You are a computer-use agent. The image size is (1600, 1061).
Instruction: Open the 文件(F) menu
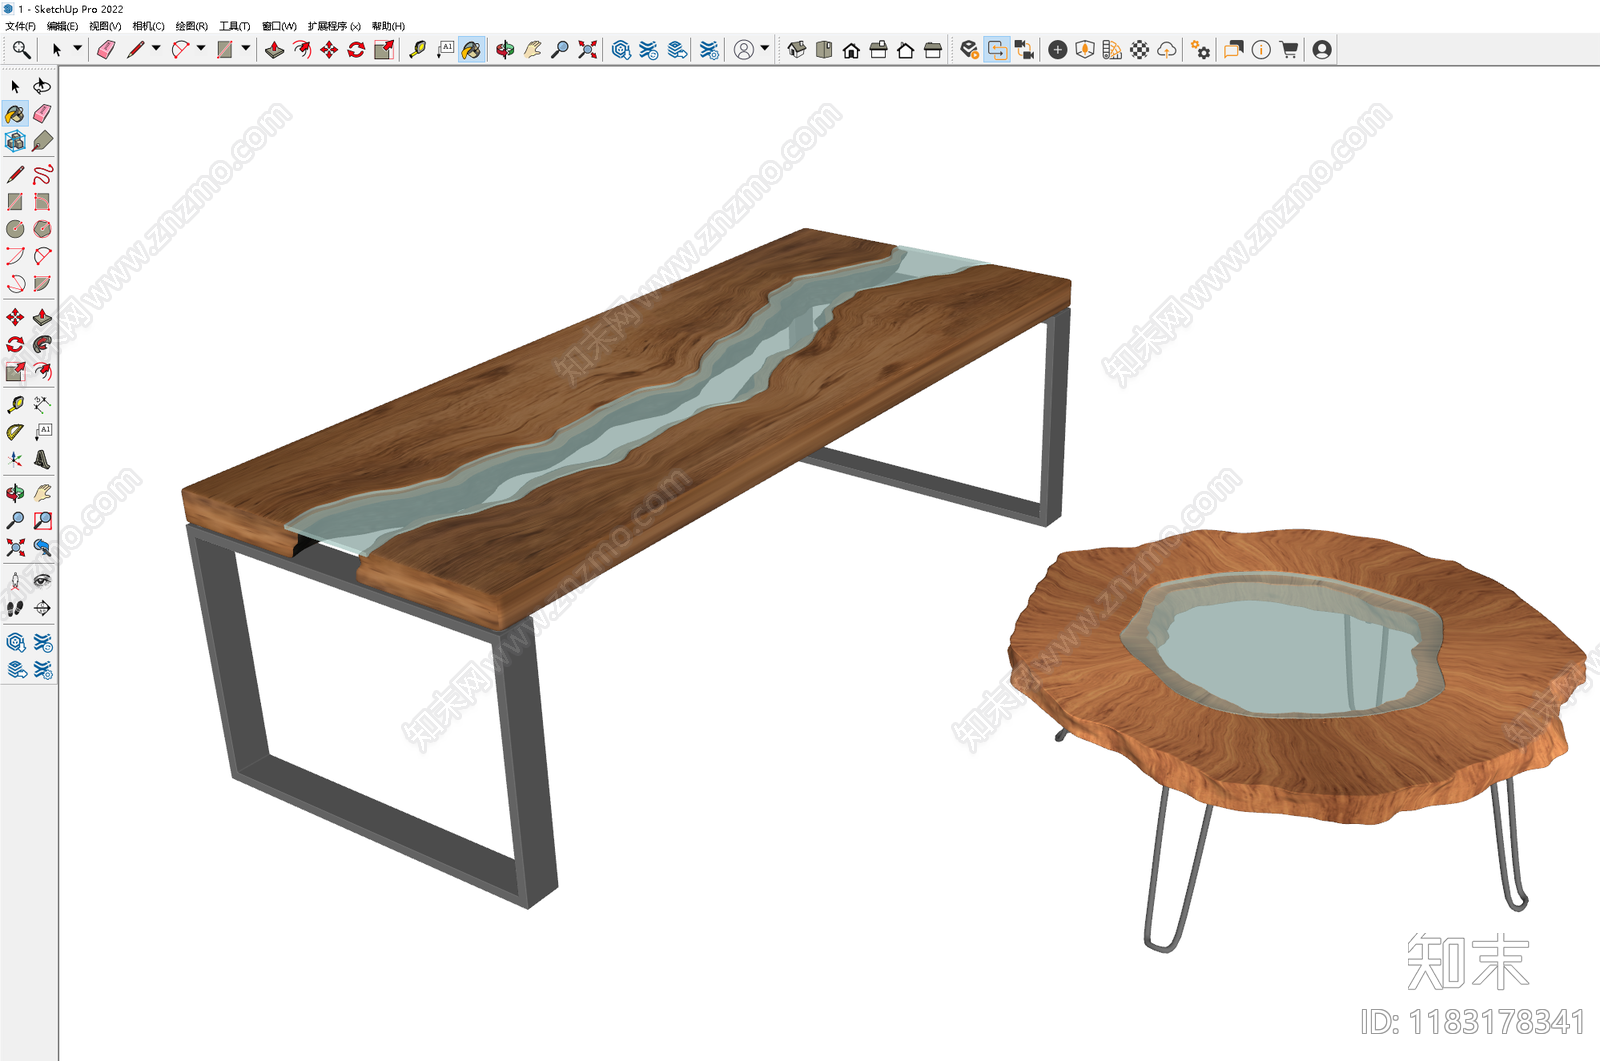[20, 26]
